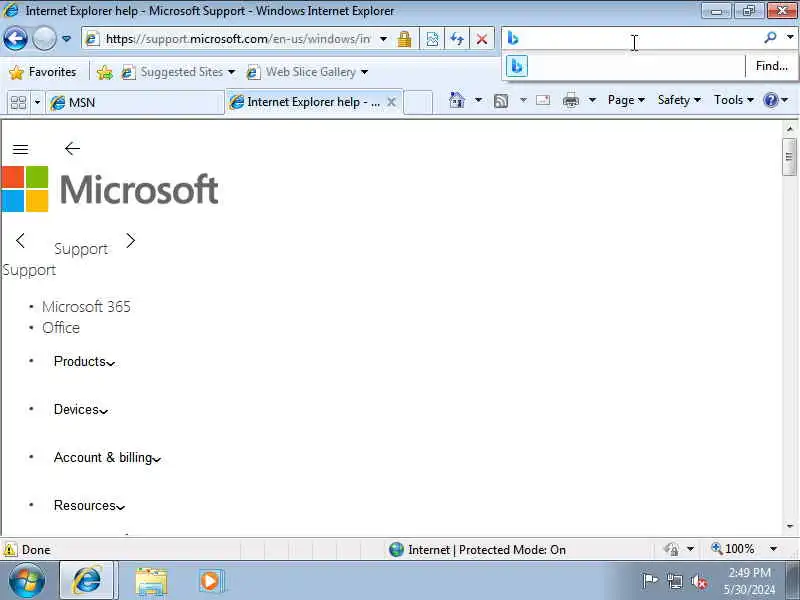Viewport: 800px width, 600px height.
Task: Click the Quick Tabs grid icon
Action: point(18,103)
